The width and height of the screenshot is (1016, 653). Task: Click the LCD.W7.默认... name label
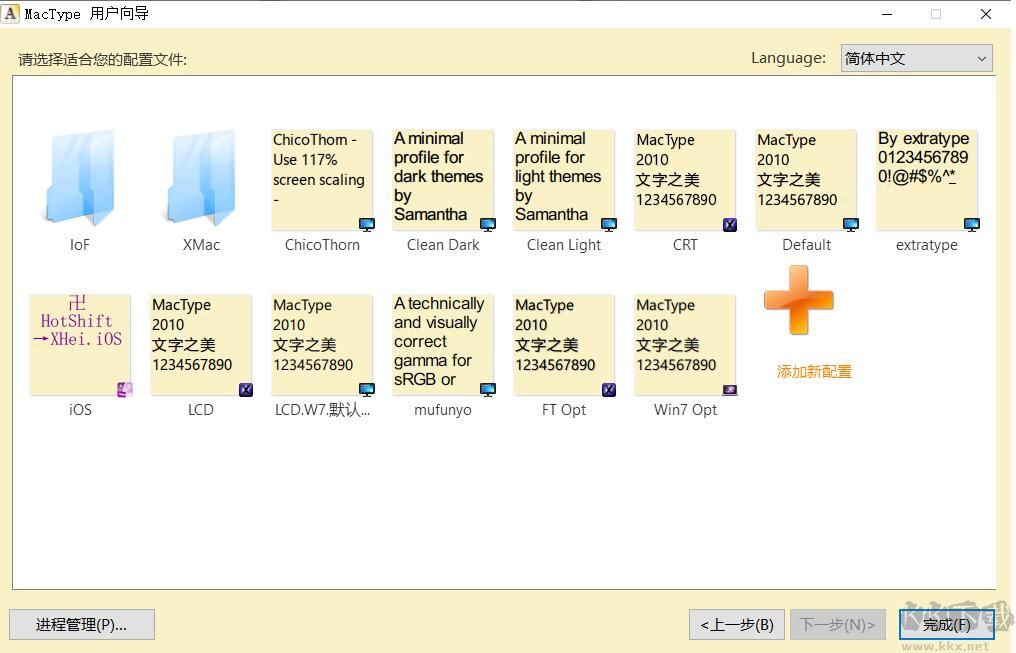coord(322,409)
